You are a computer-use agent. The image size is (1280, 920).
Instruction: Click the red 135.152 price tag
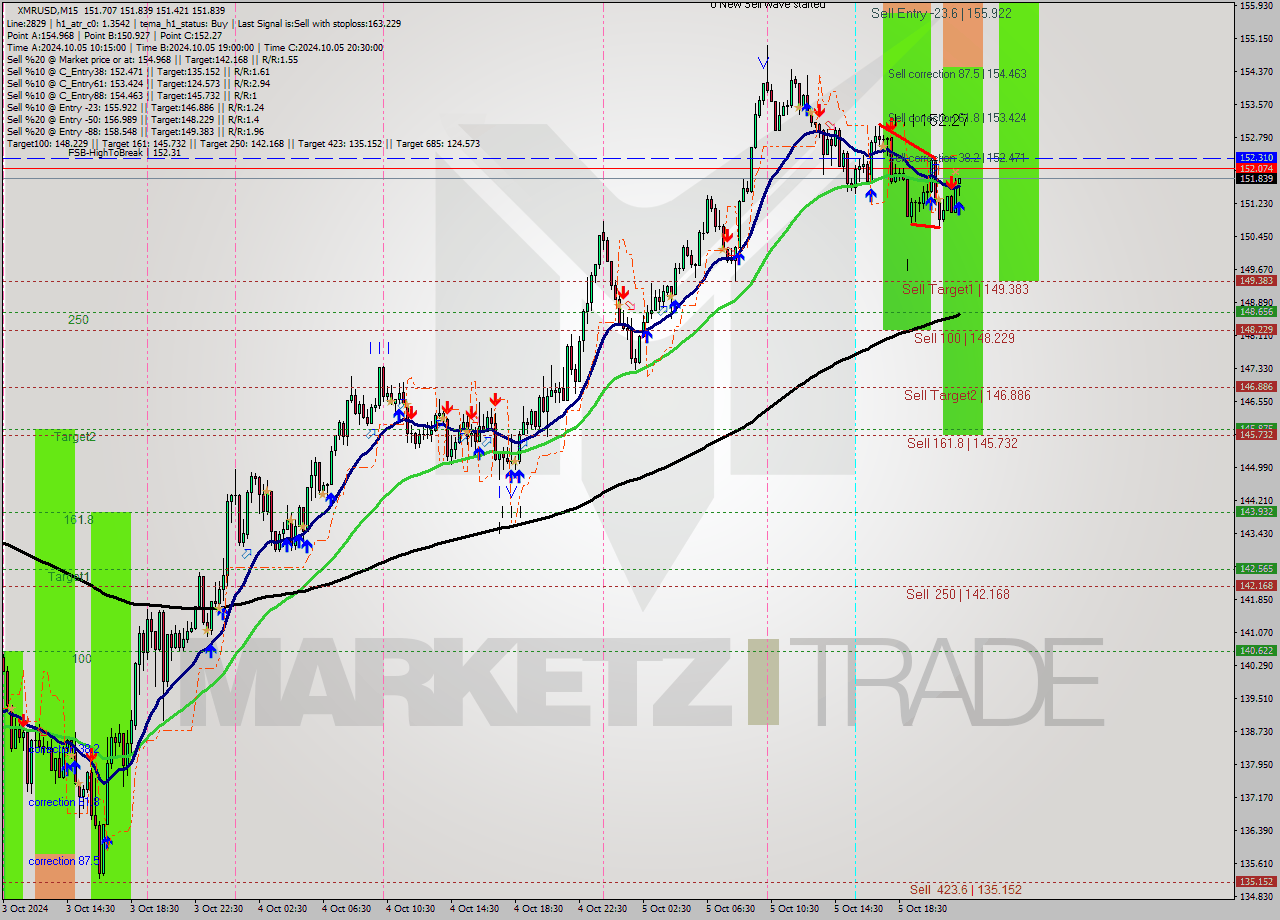(1256, 882)
